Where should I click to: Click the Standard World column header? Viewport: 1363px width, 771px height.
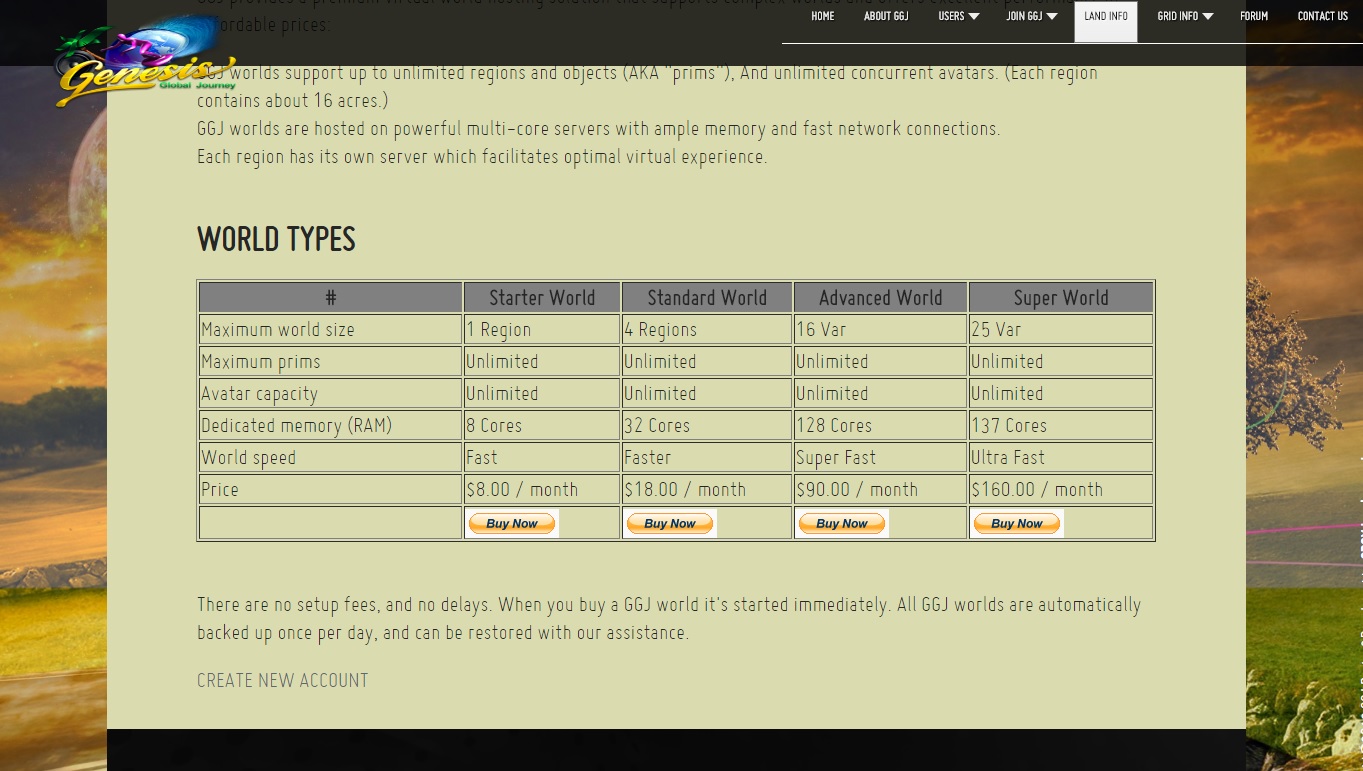(x=707, y=297)
